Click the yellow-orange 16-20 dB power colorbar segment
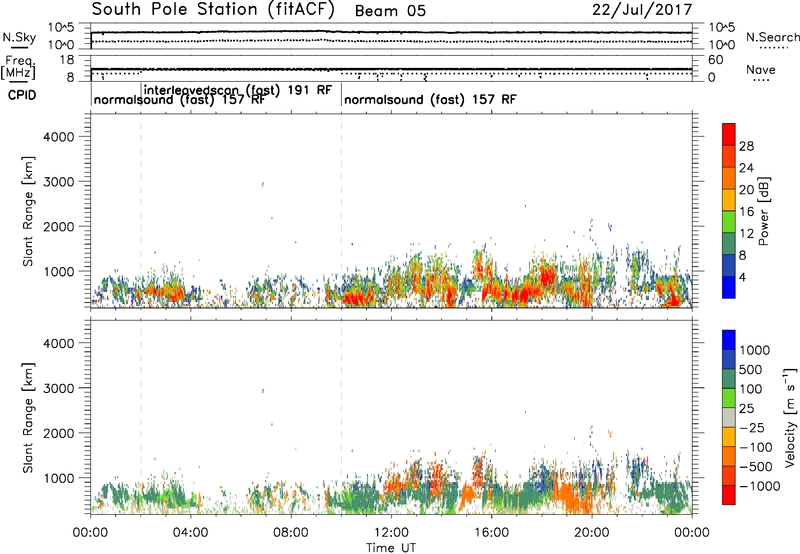The image size is (800, 554). 729,200
